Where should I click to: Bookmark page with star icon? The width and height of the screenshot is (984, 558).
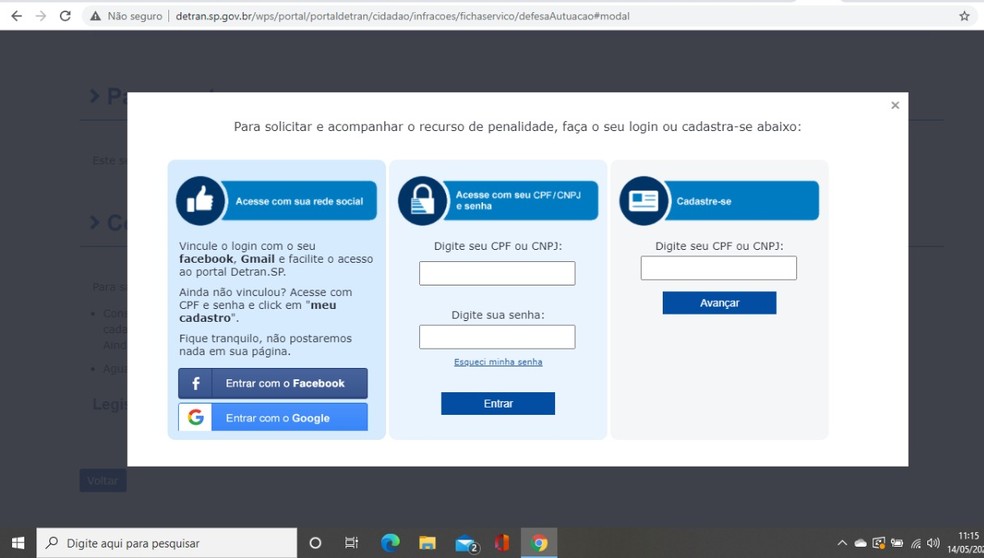click(x=964, y=16)
